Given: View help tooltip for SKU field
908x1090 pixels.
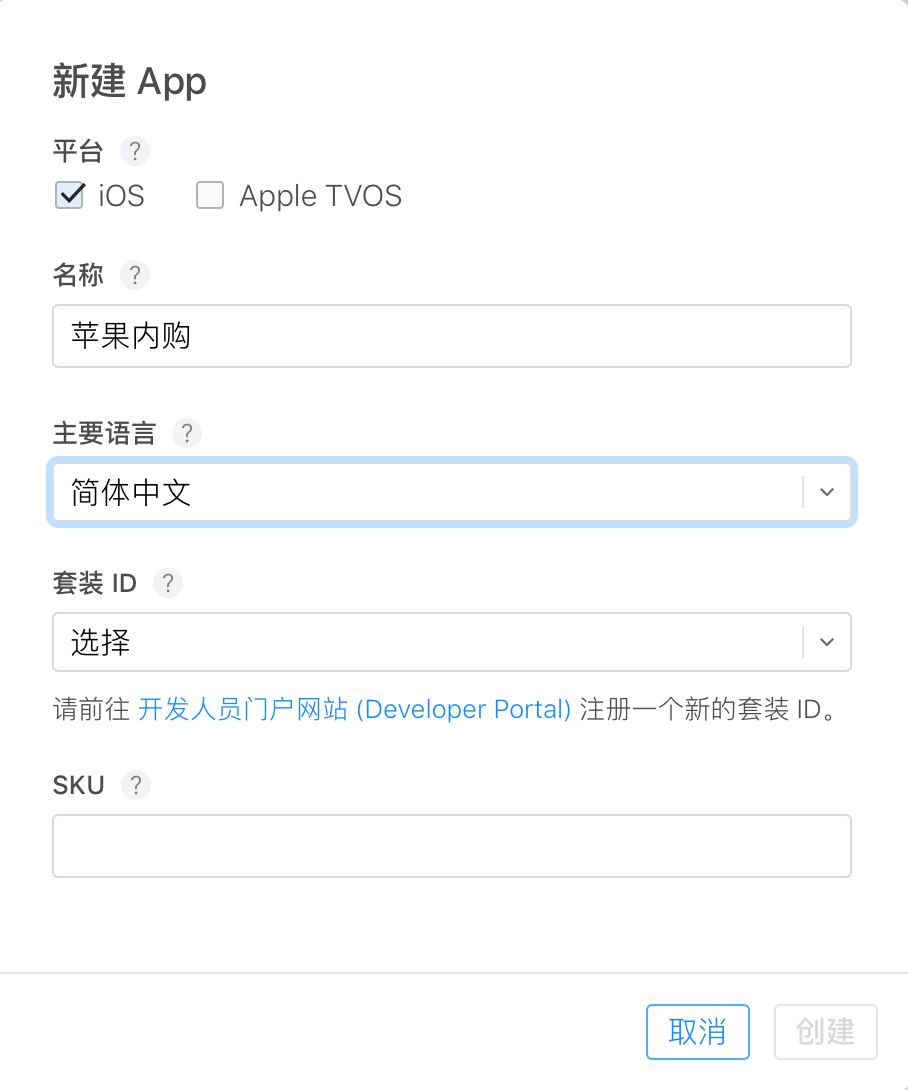Looking at the screenshot, I should pos(135,785).
